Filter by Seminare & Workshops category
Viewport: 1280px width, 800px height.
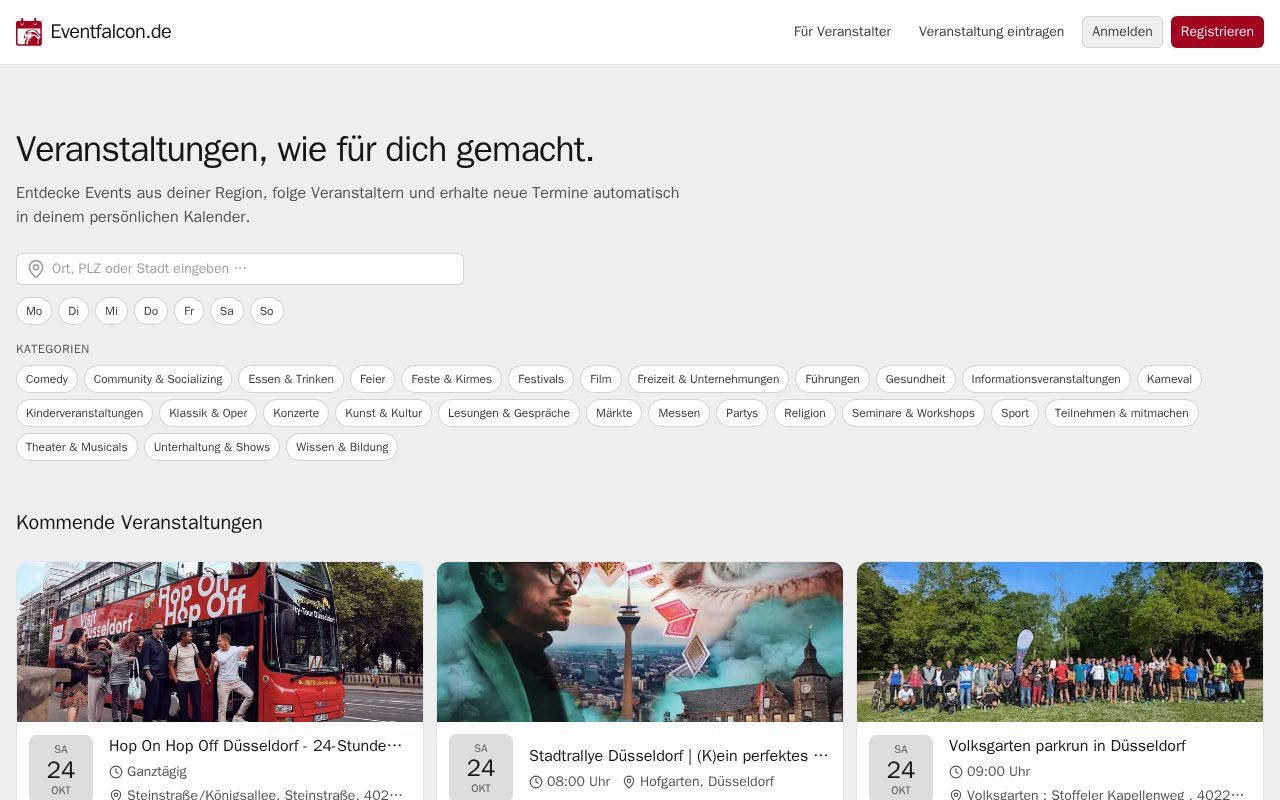coord(913,413)
